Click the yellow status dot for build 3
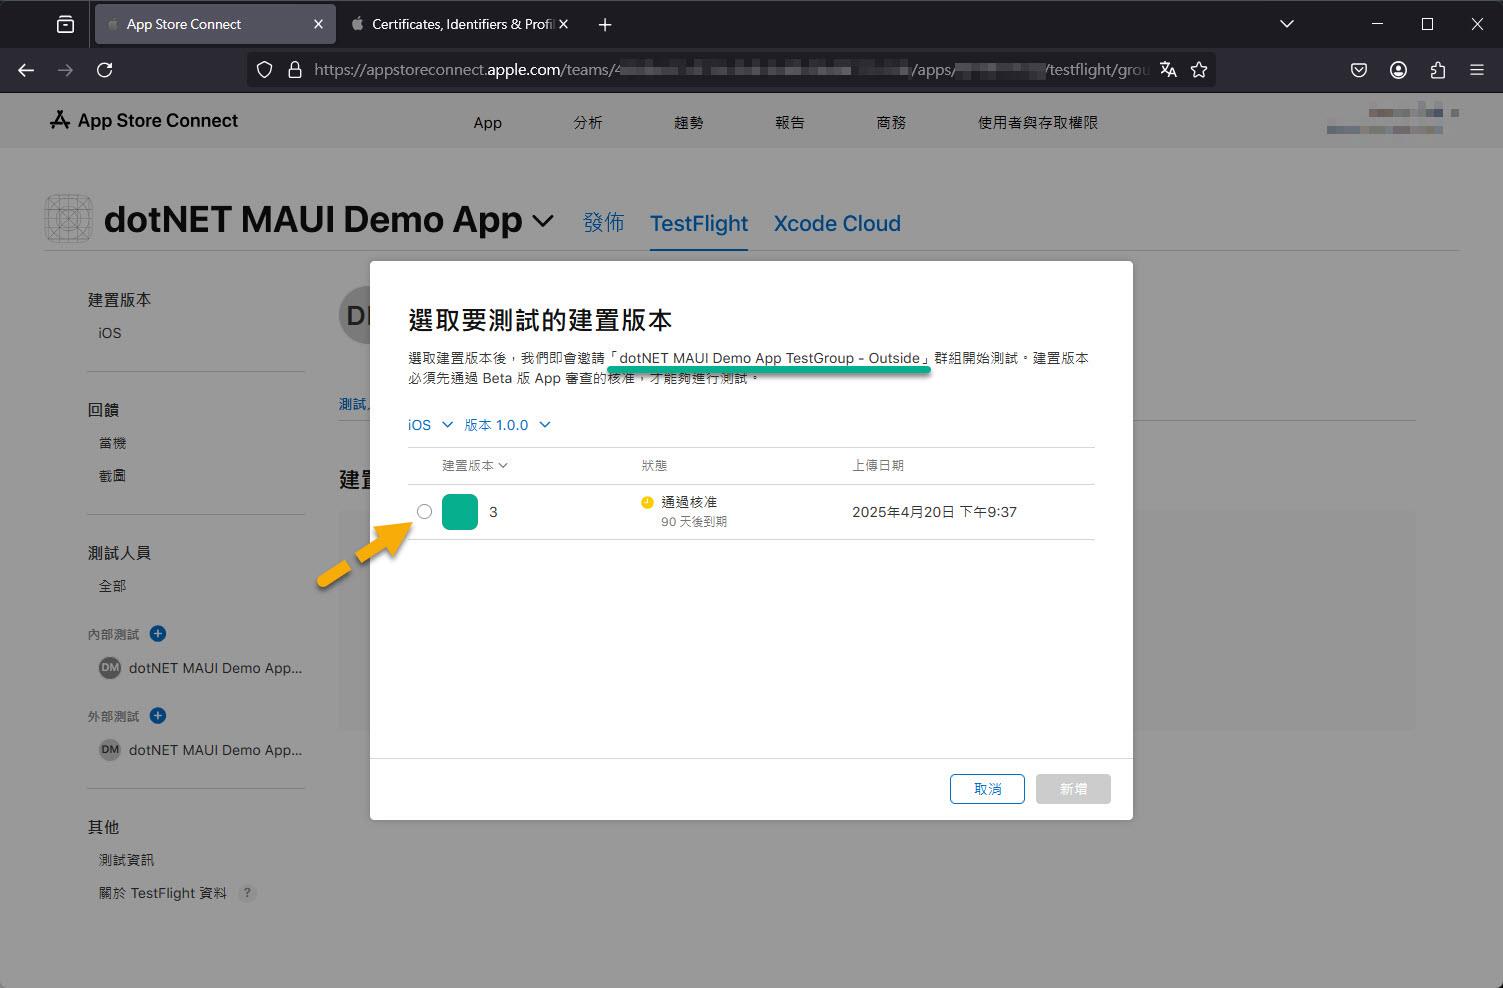The image size is (1503, 988). (x=647, y=502)
